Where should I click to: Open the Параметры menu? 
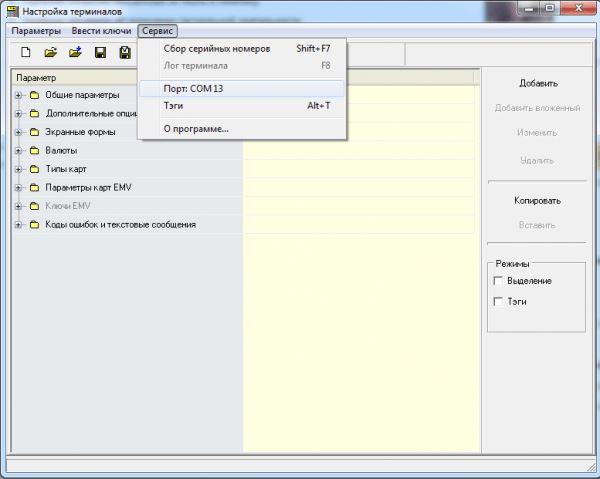point(36,31)
